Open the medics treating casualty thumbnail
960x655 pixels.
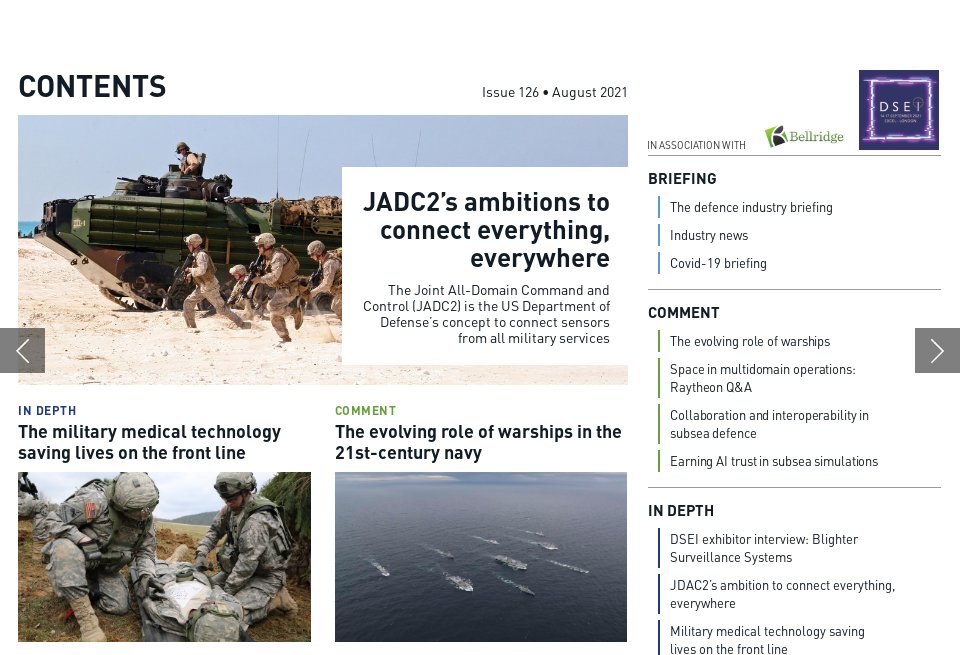coord(164,556)
